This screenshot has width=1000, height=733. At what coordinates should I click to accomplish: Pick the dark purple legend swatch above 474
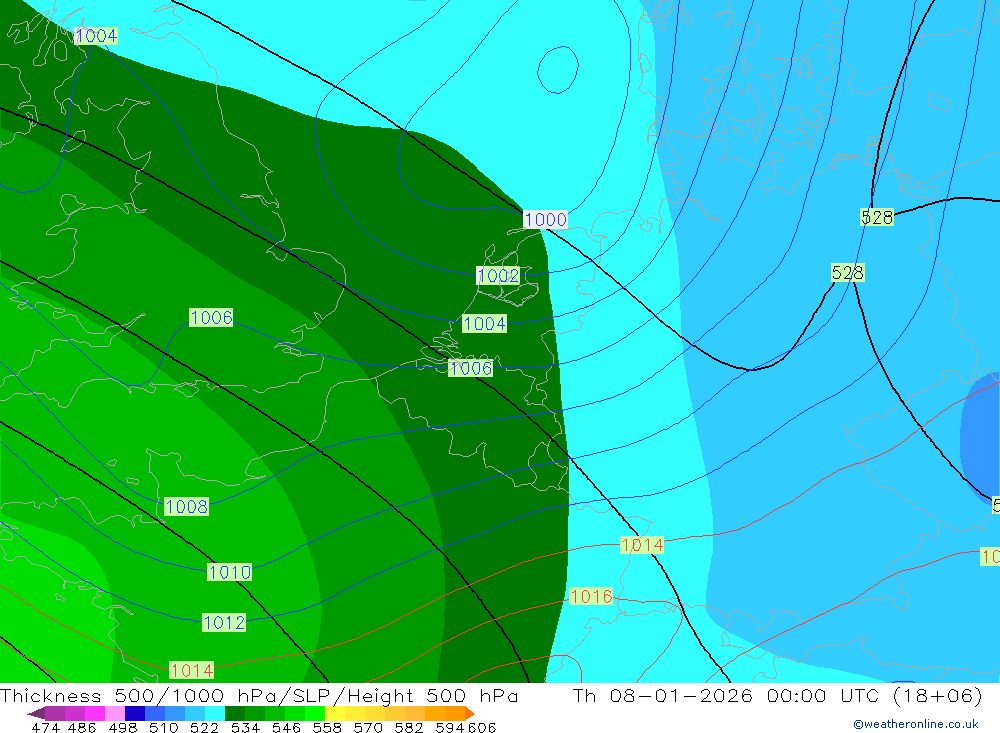(x=54, y=713)
